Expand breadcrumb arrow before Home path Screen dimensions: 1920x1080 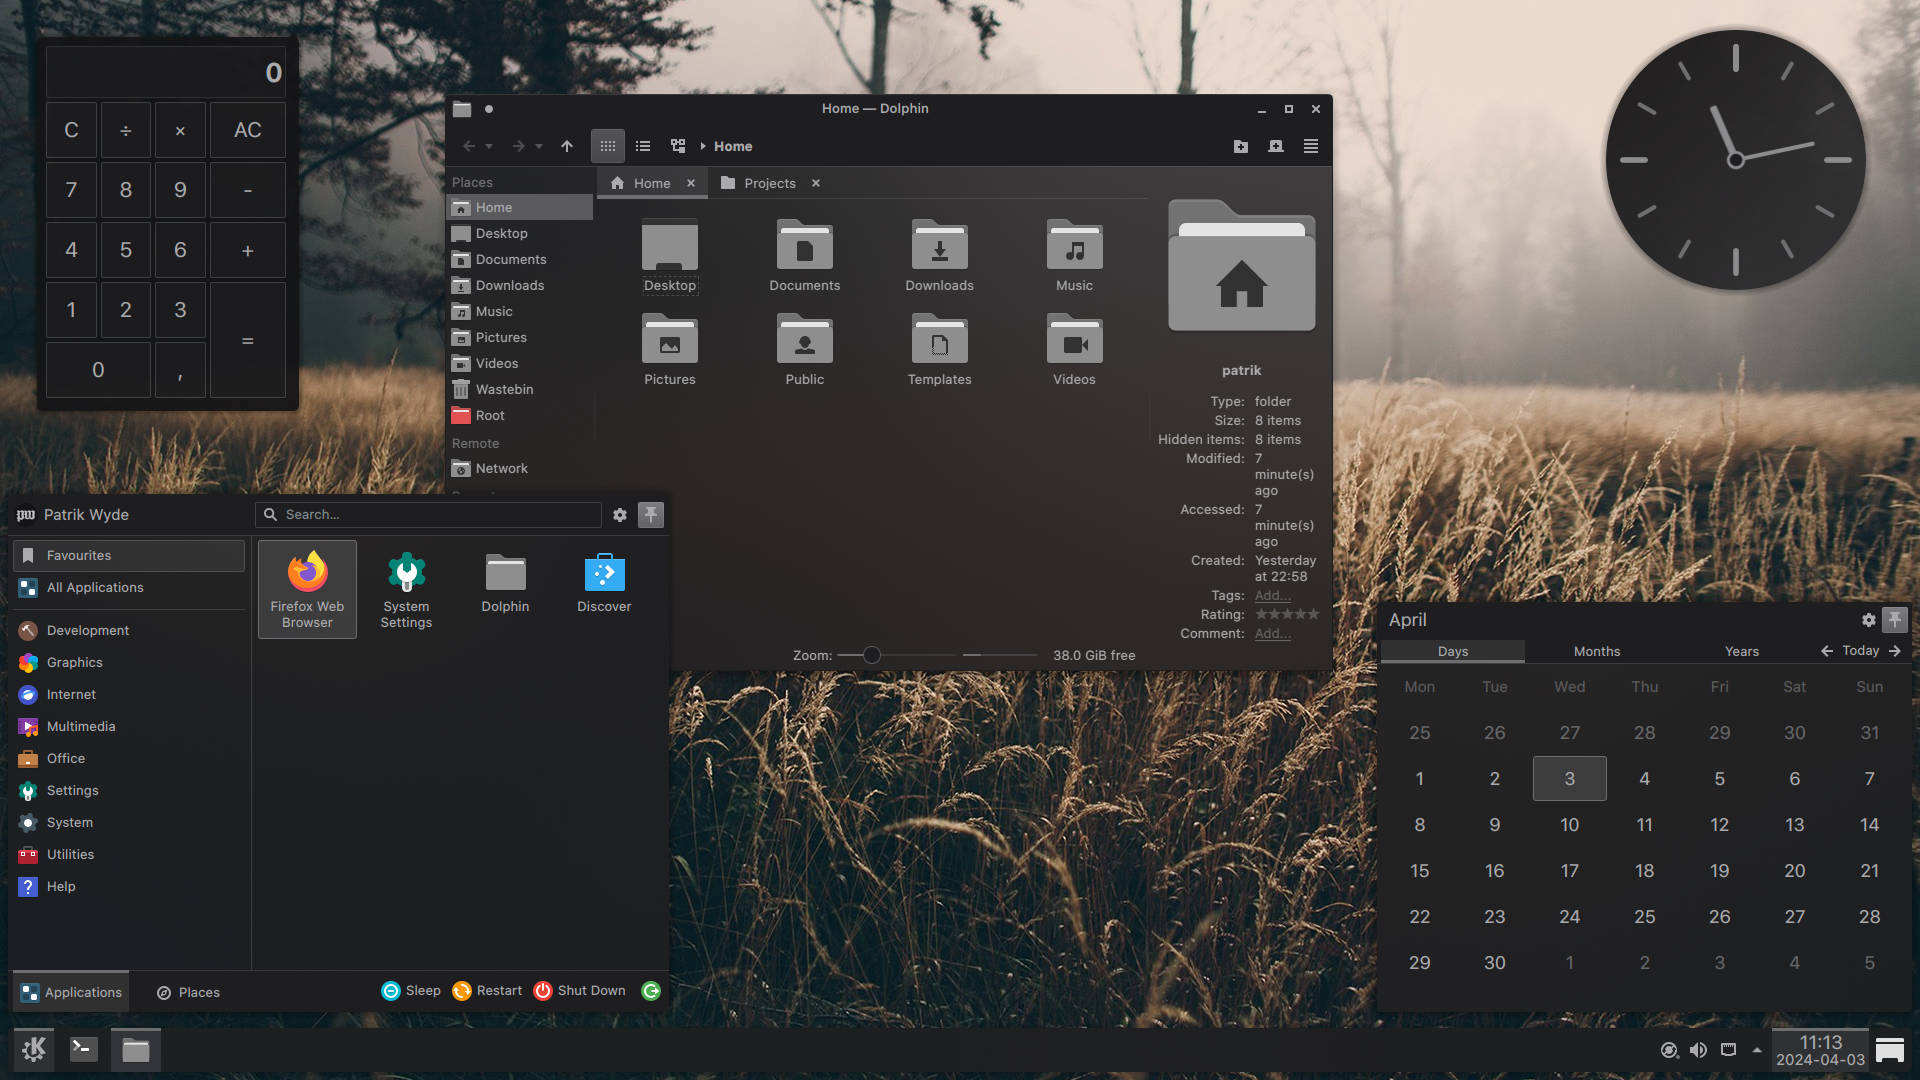[x=703, y=146]
